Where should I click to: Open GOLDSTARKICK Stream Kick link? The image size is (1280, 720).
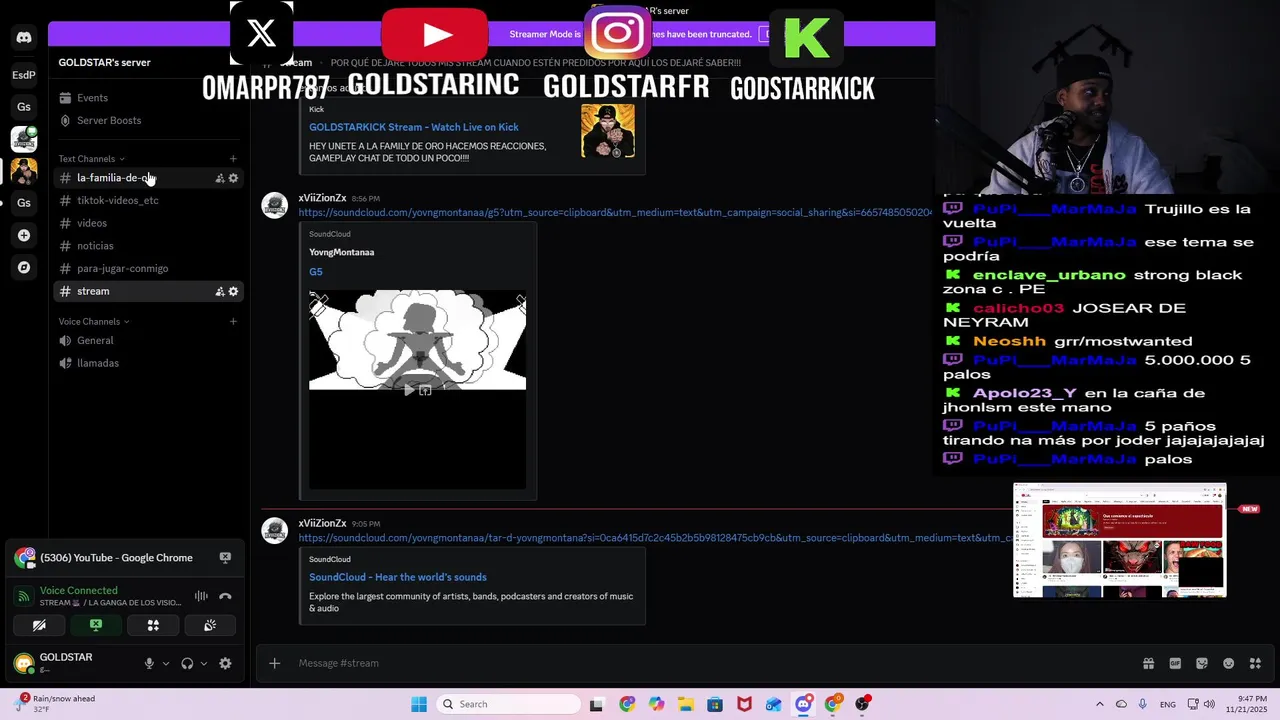point(413,127)
